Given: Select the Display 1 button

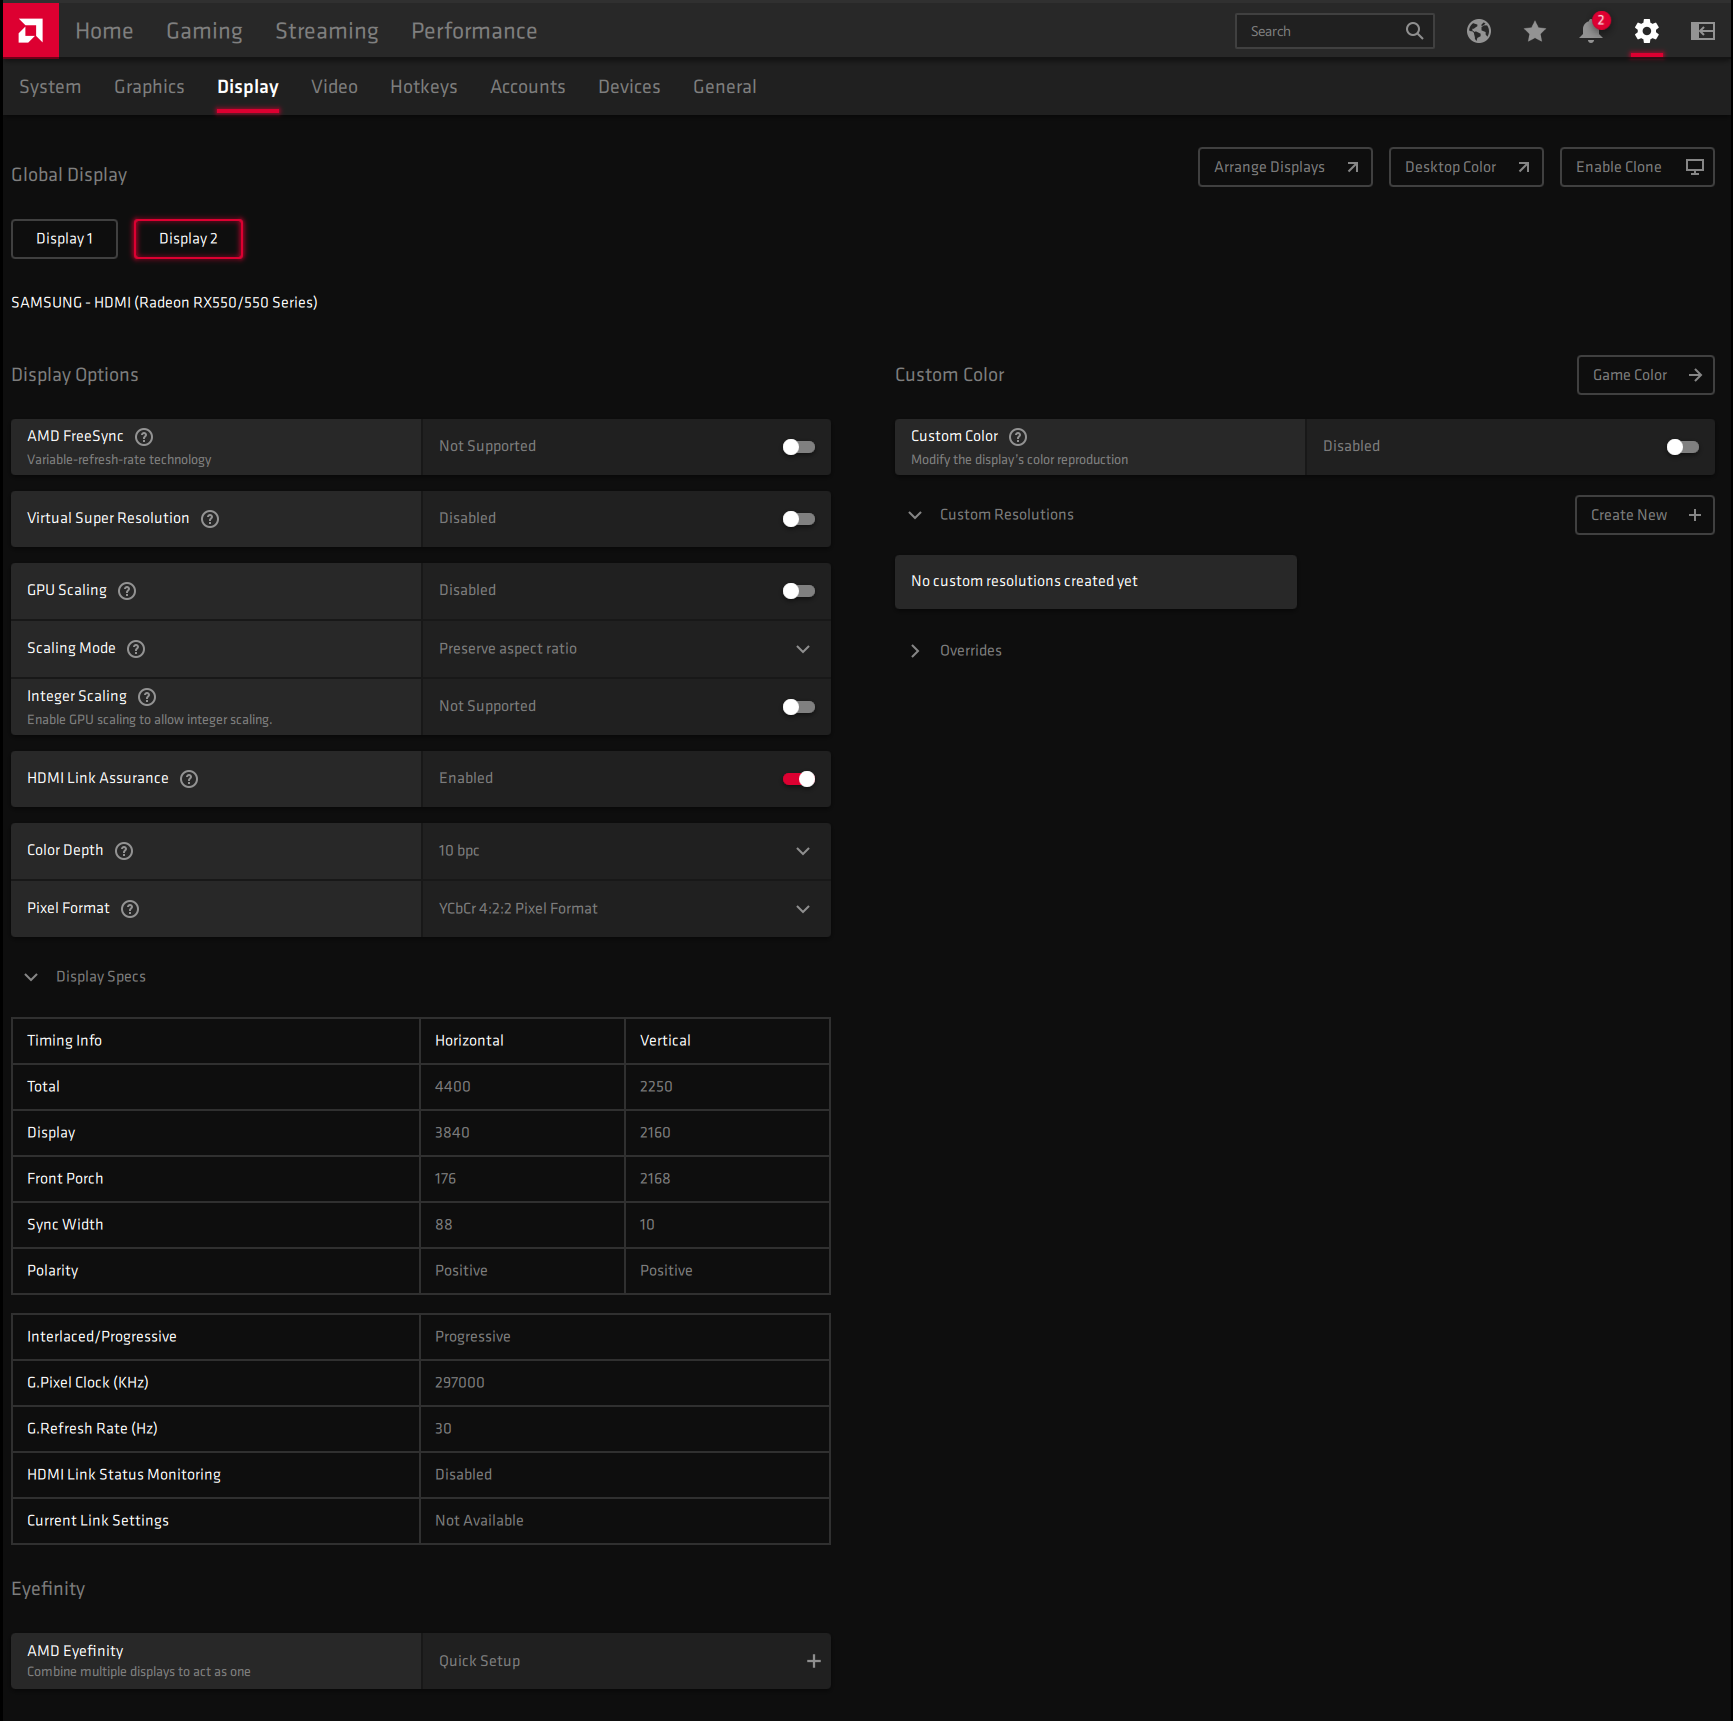Looking at the screenshot, I should tap(64, 239).
